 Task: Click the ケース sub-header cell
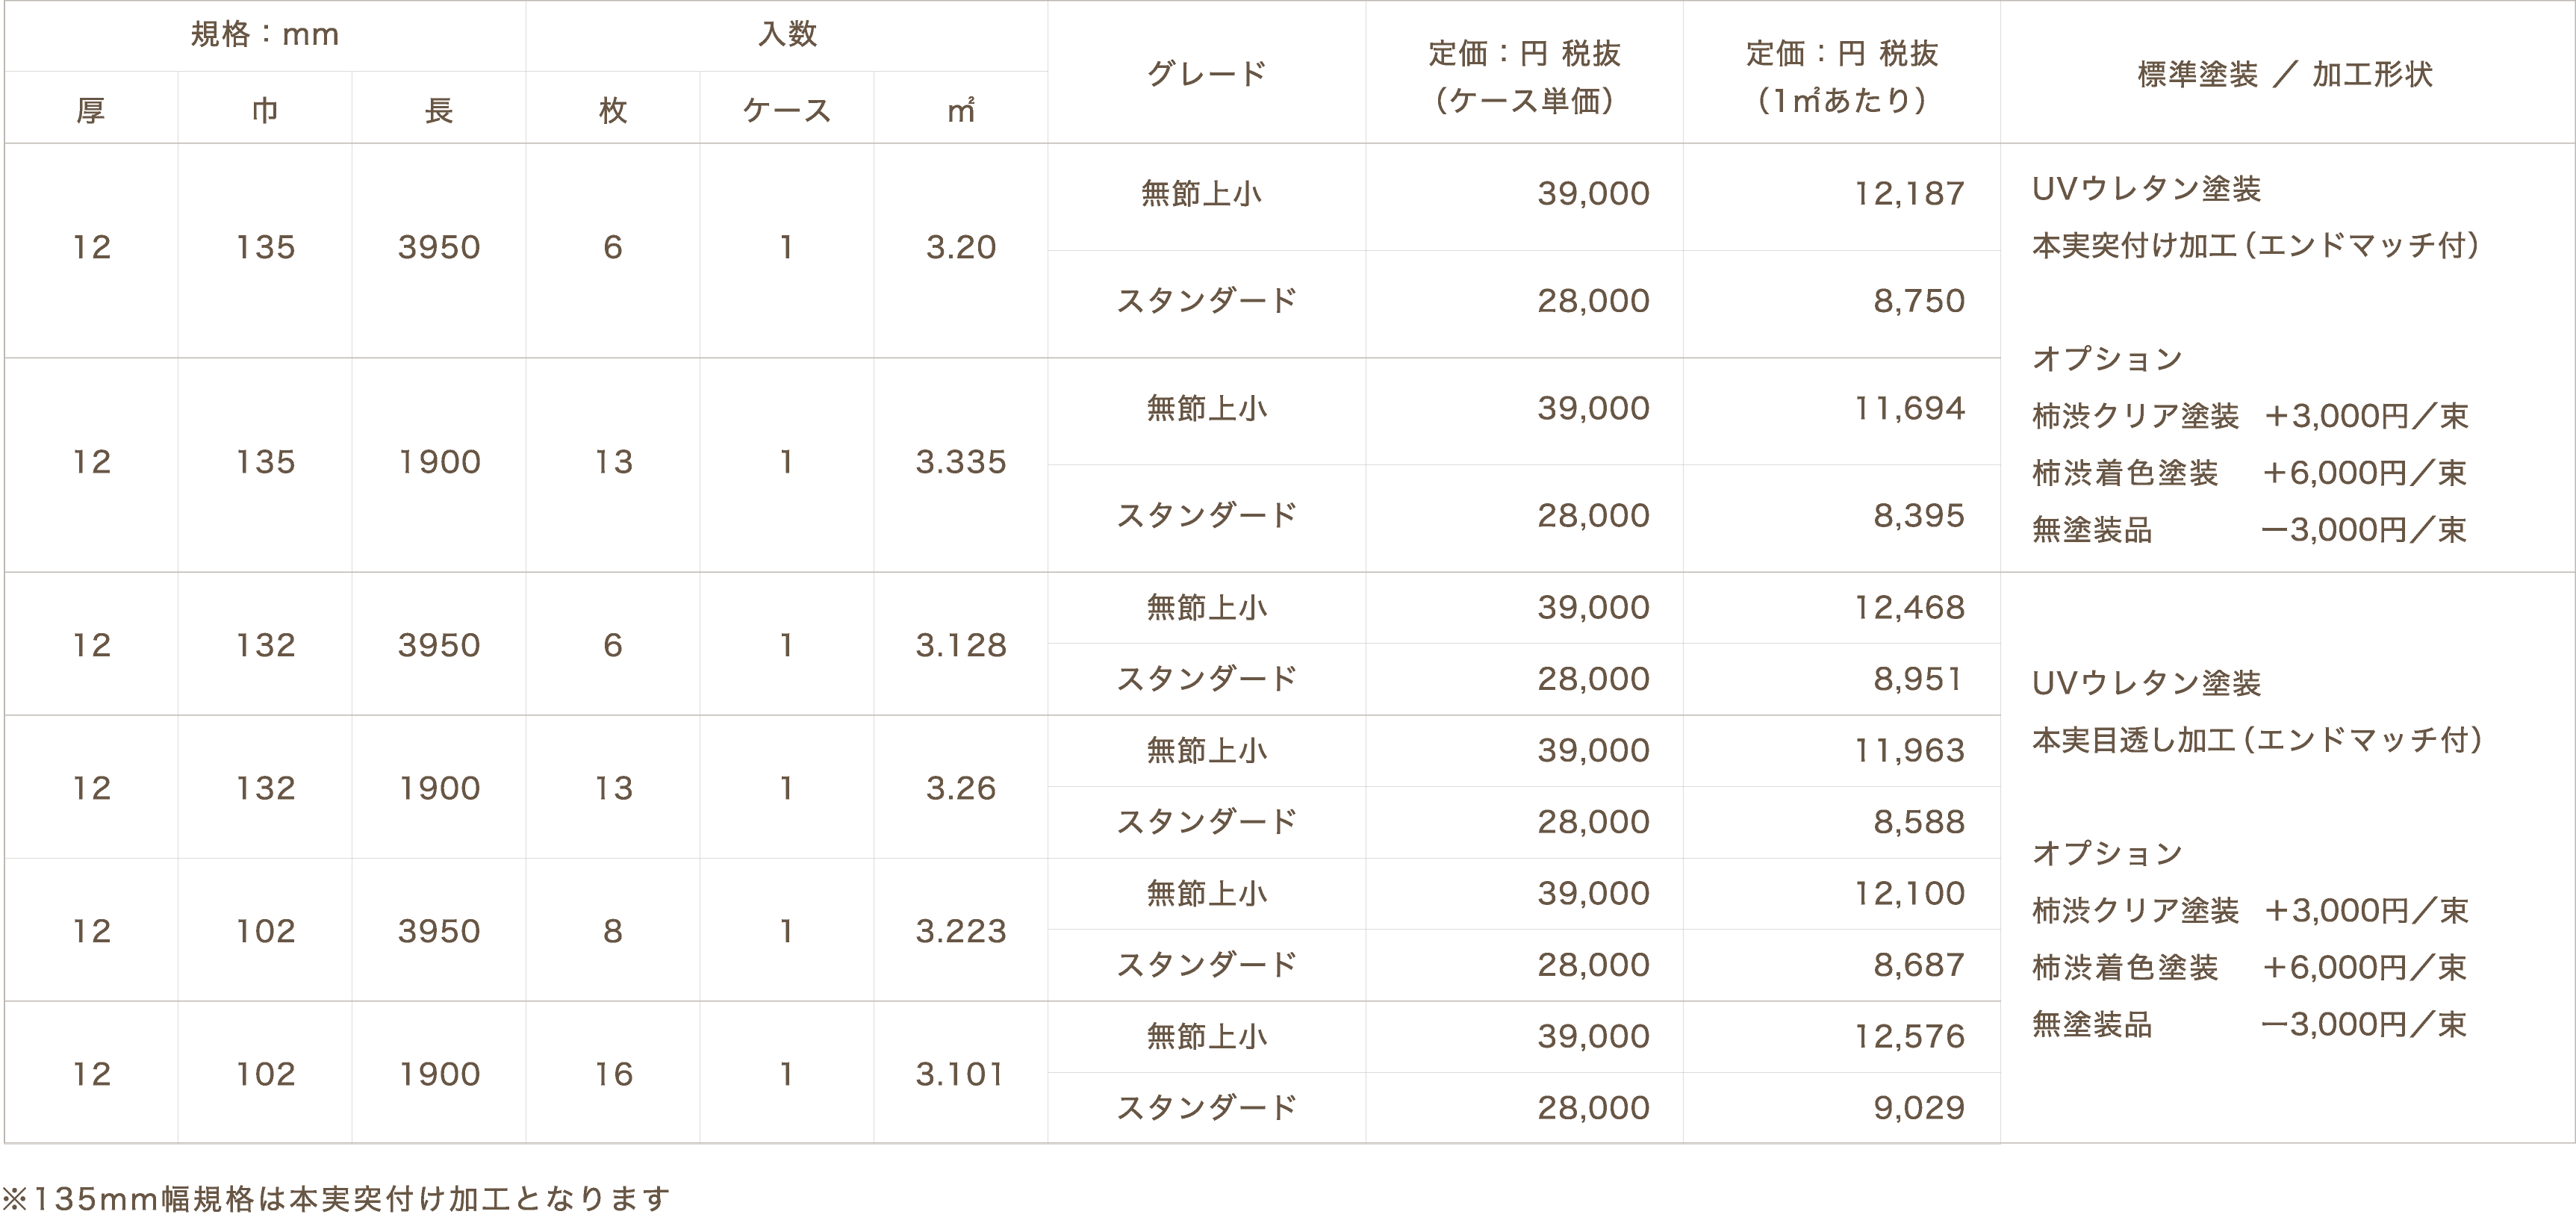(x=787, y=110)
